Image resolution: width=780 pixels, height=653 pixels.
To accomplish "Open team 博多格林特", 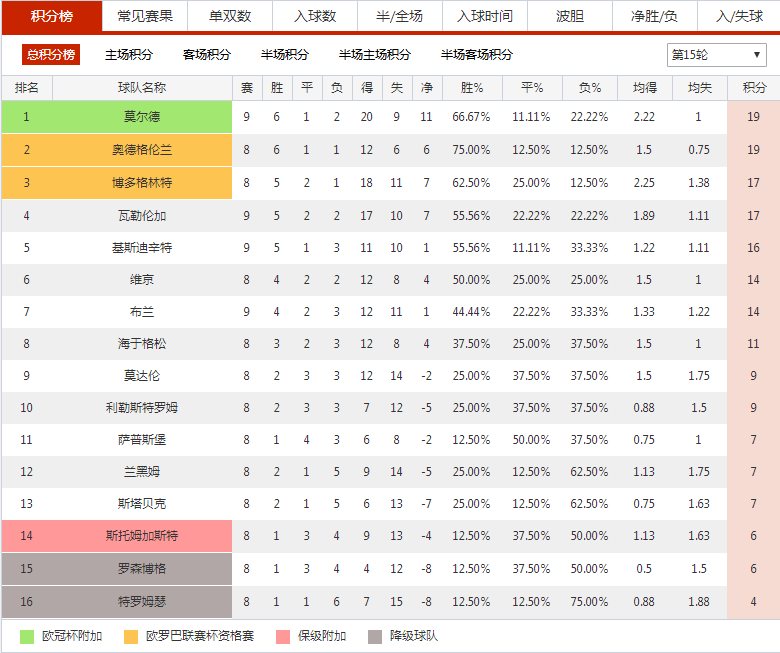I will pyautogui.click(x=142, y=183).
